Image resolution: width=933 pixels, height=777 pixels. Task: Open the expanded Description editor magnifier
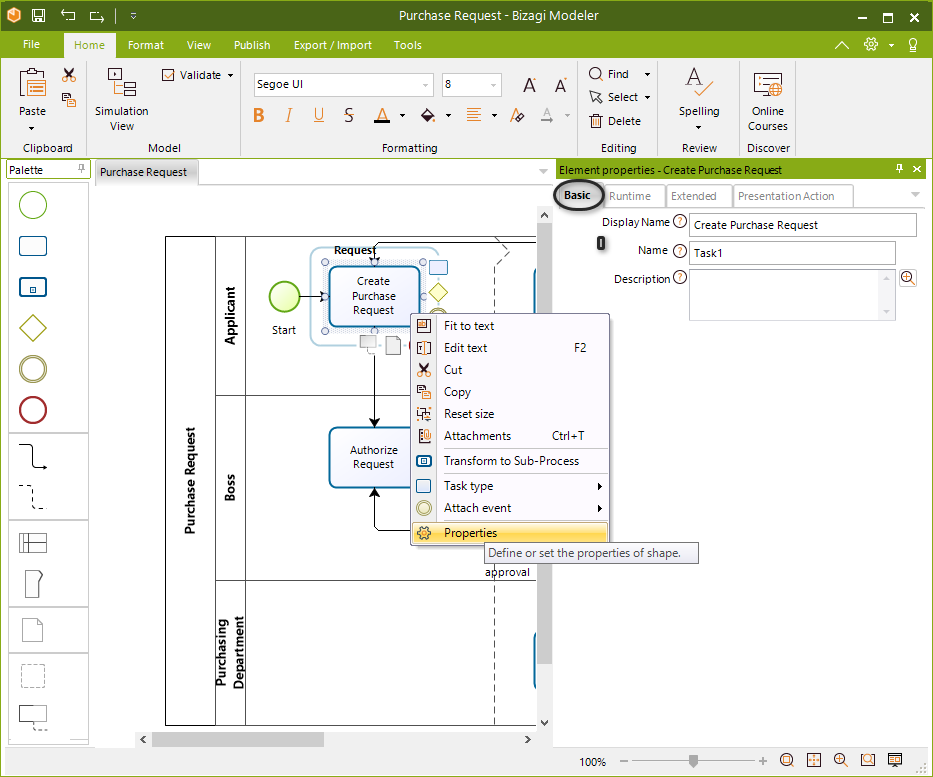907,278
